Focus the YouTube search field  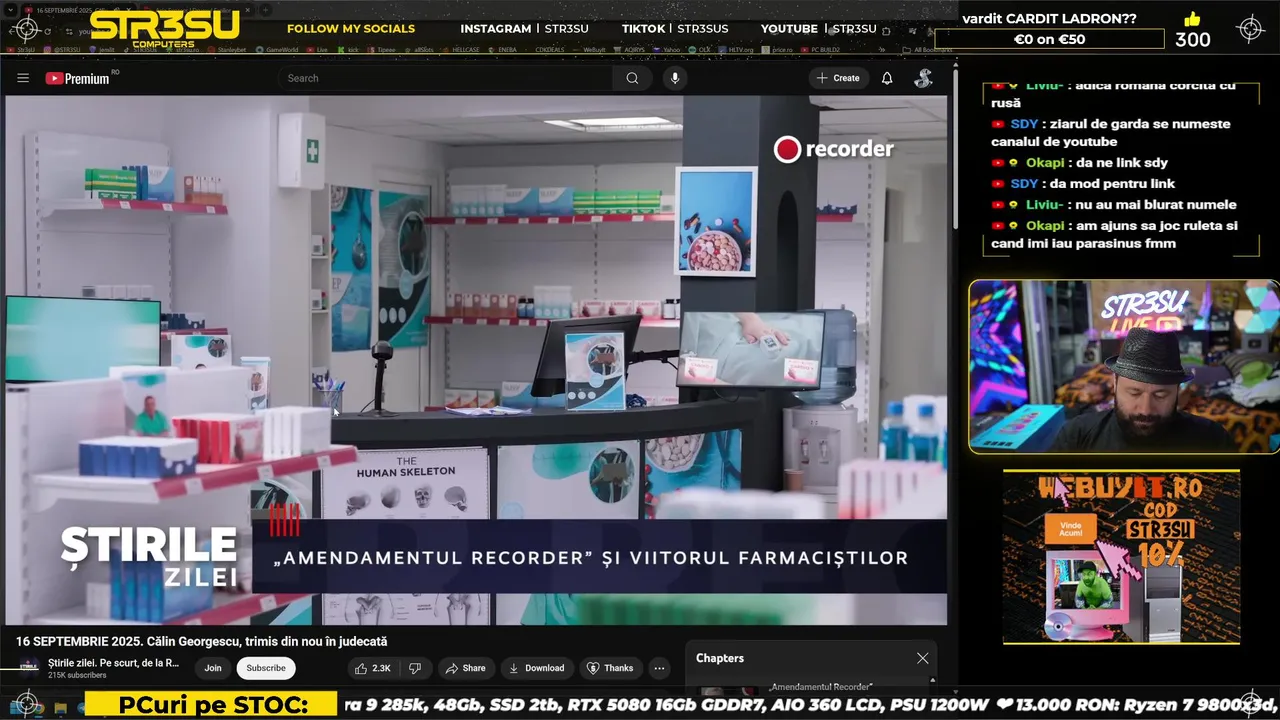446,78
